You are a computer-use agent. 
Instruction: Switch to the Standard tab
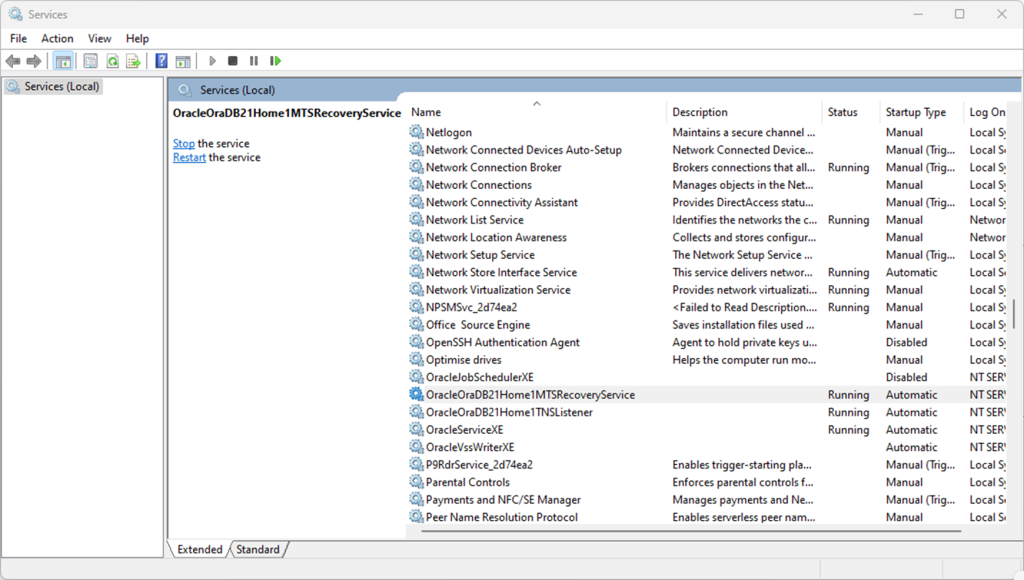(x=258, y=549)
